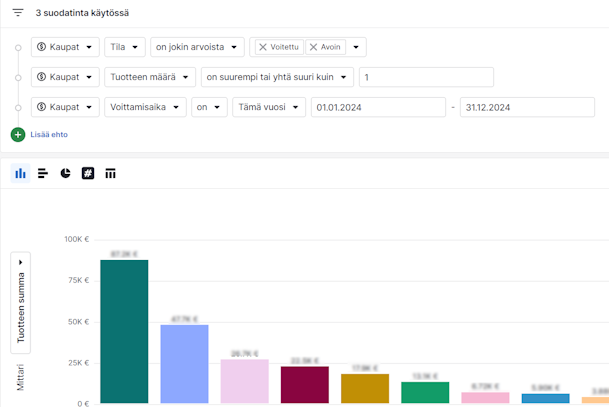Select the scorecard number view icon
609x407 pixels.
point(88,173)
